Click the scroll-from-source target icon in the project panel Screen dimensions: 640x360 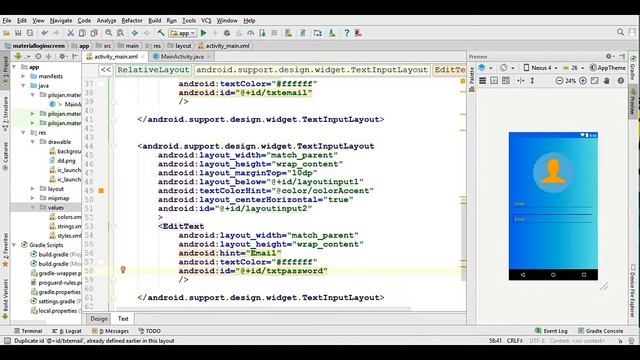[38, 56]
